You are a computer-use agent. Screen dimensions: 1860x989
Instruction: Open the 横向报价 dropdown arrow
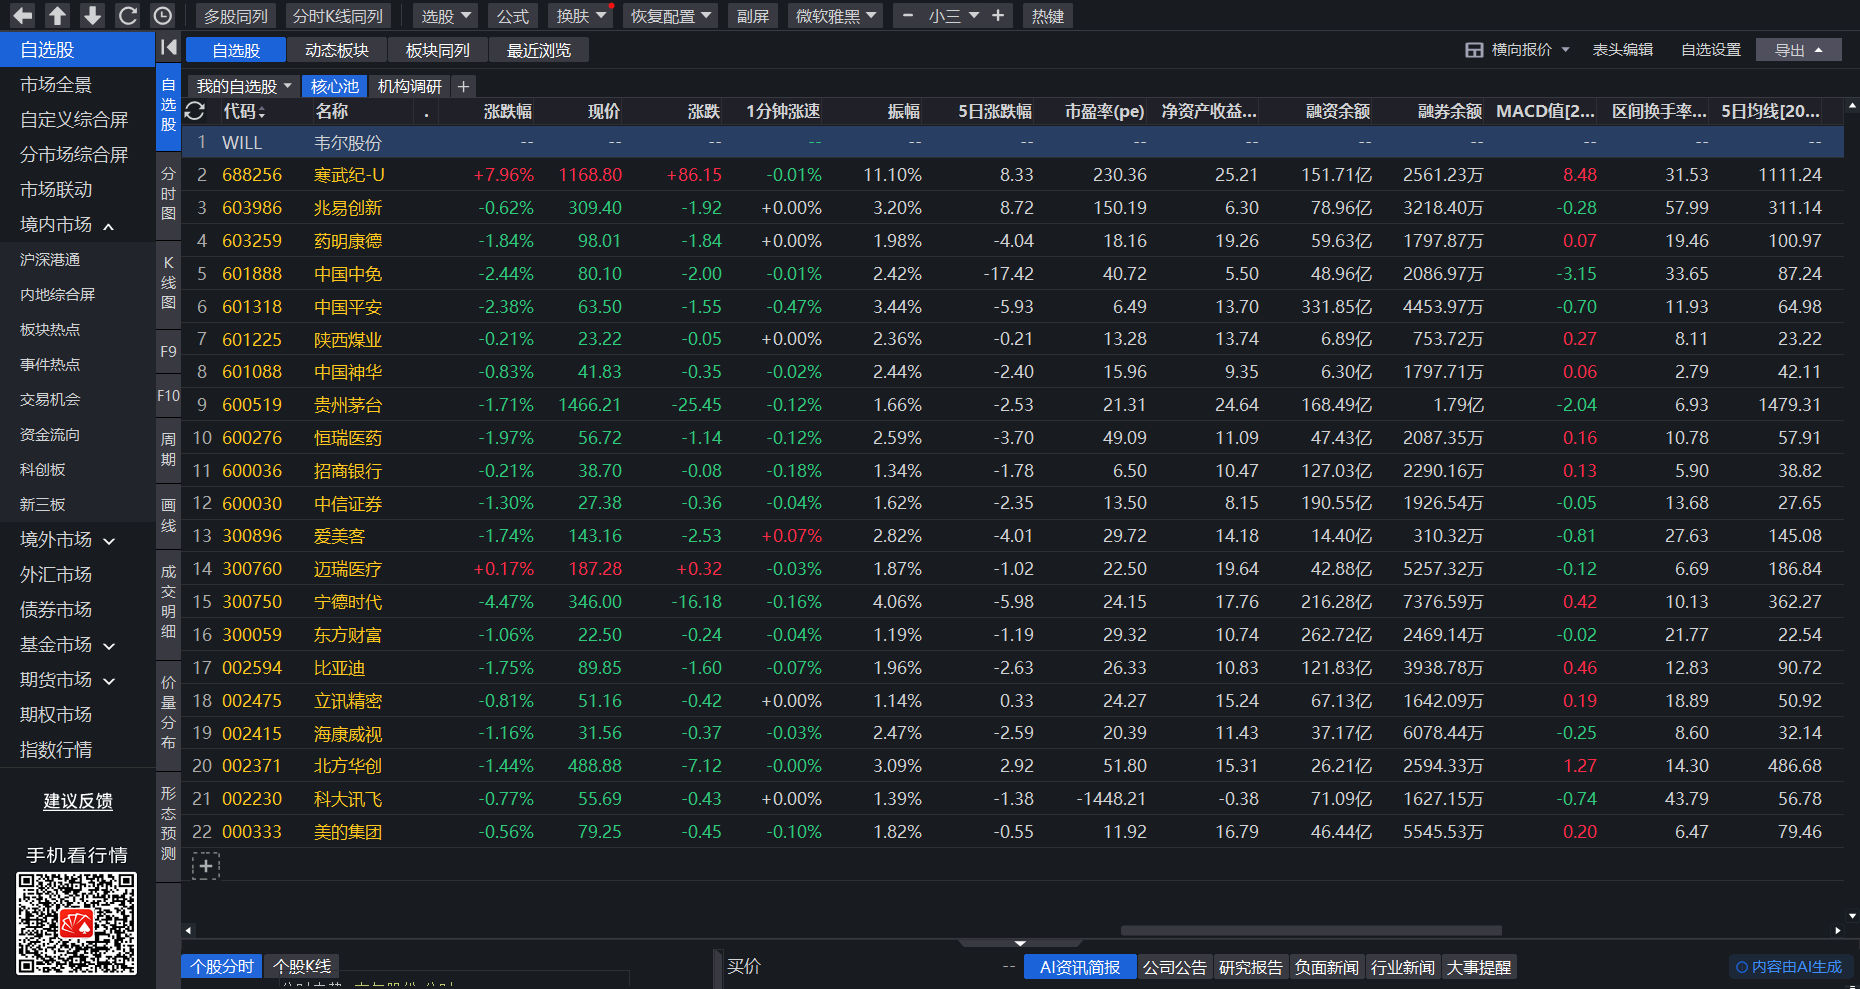(1565, 50)
